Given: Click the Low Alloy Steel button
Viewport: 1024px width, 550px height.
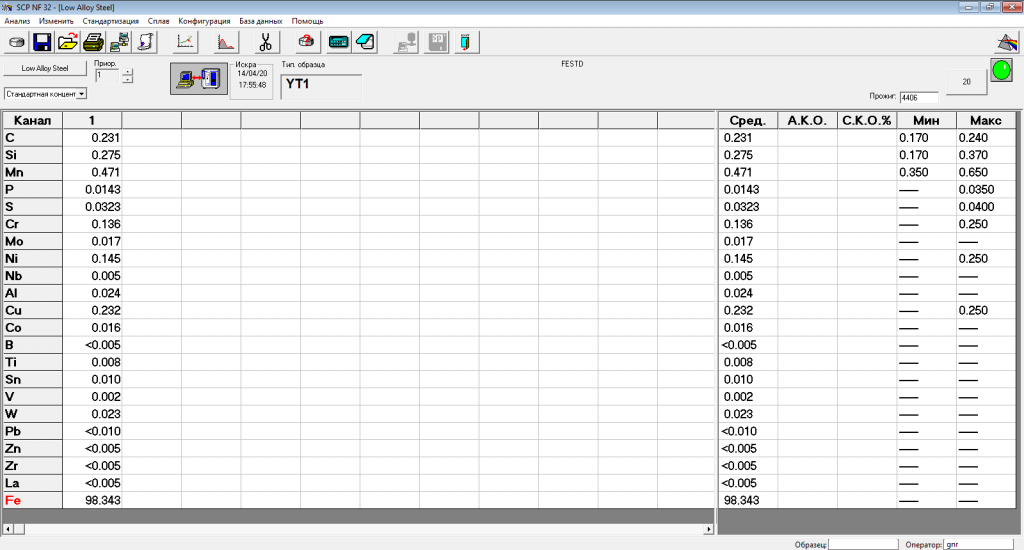Looking at the screenshot, I should coord(46,69).
